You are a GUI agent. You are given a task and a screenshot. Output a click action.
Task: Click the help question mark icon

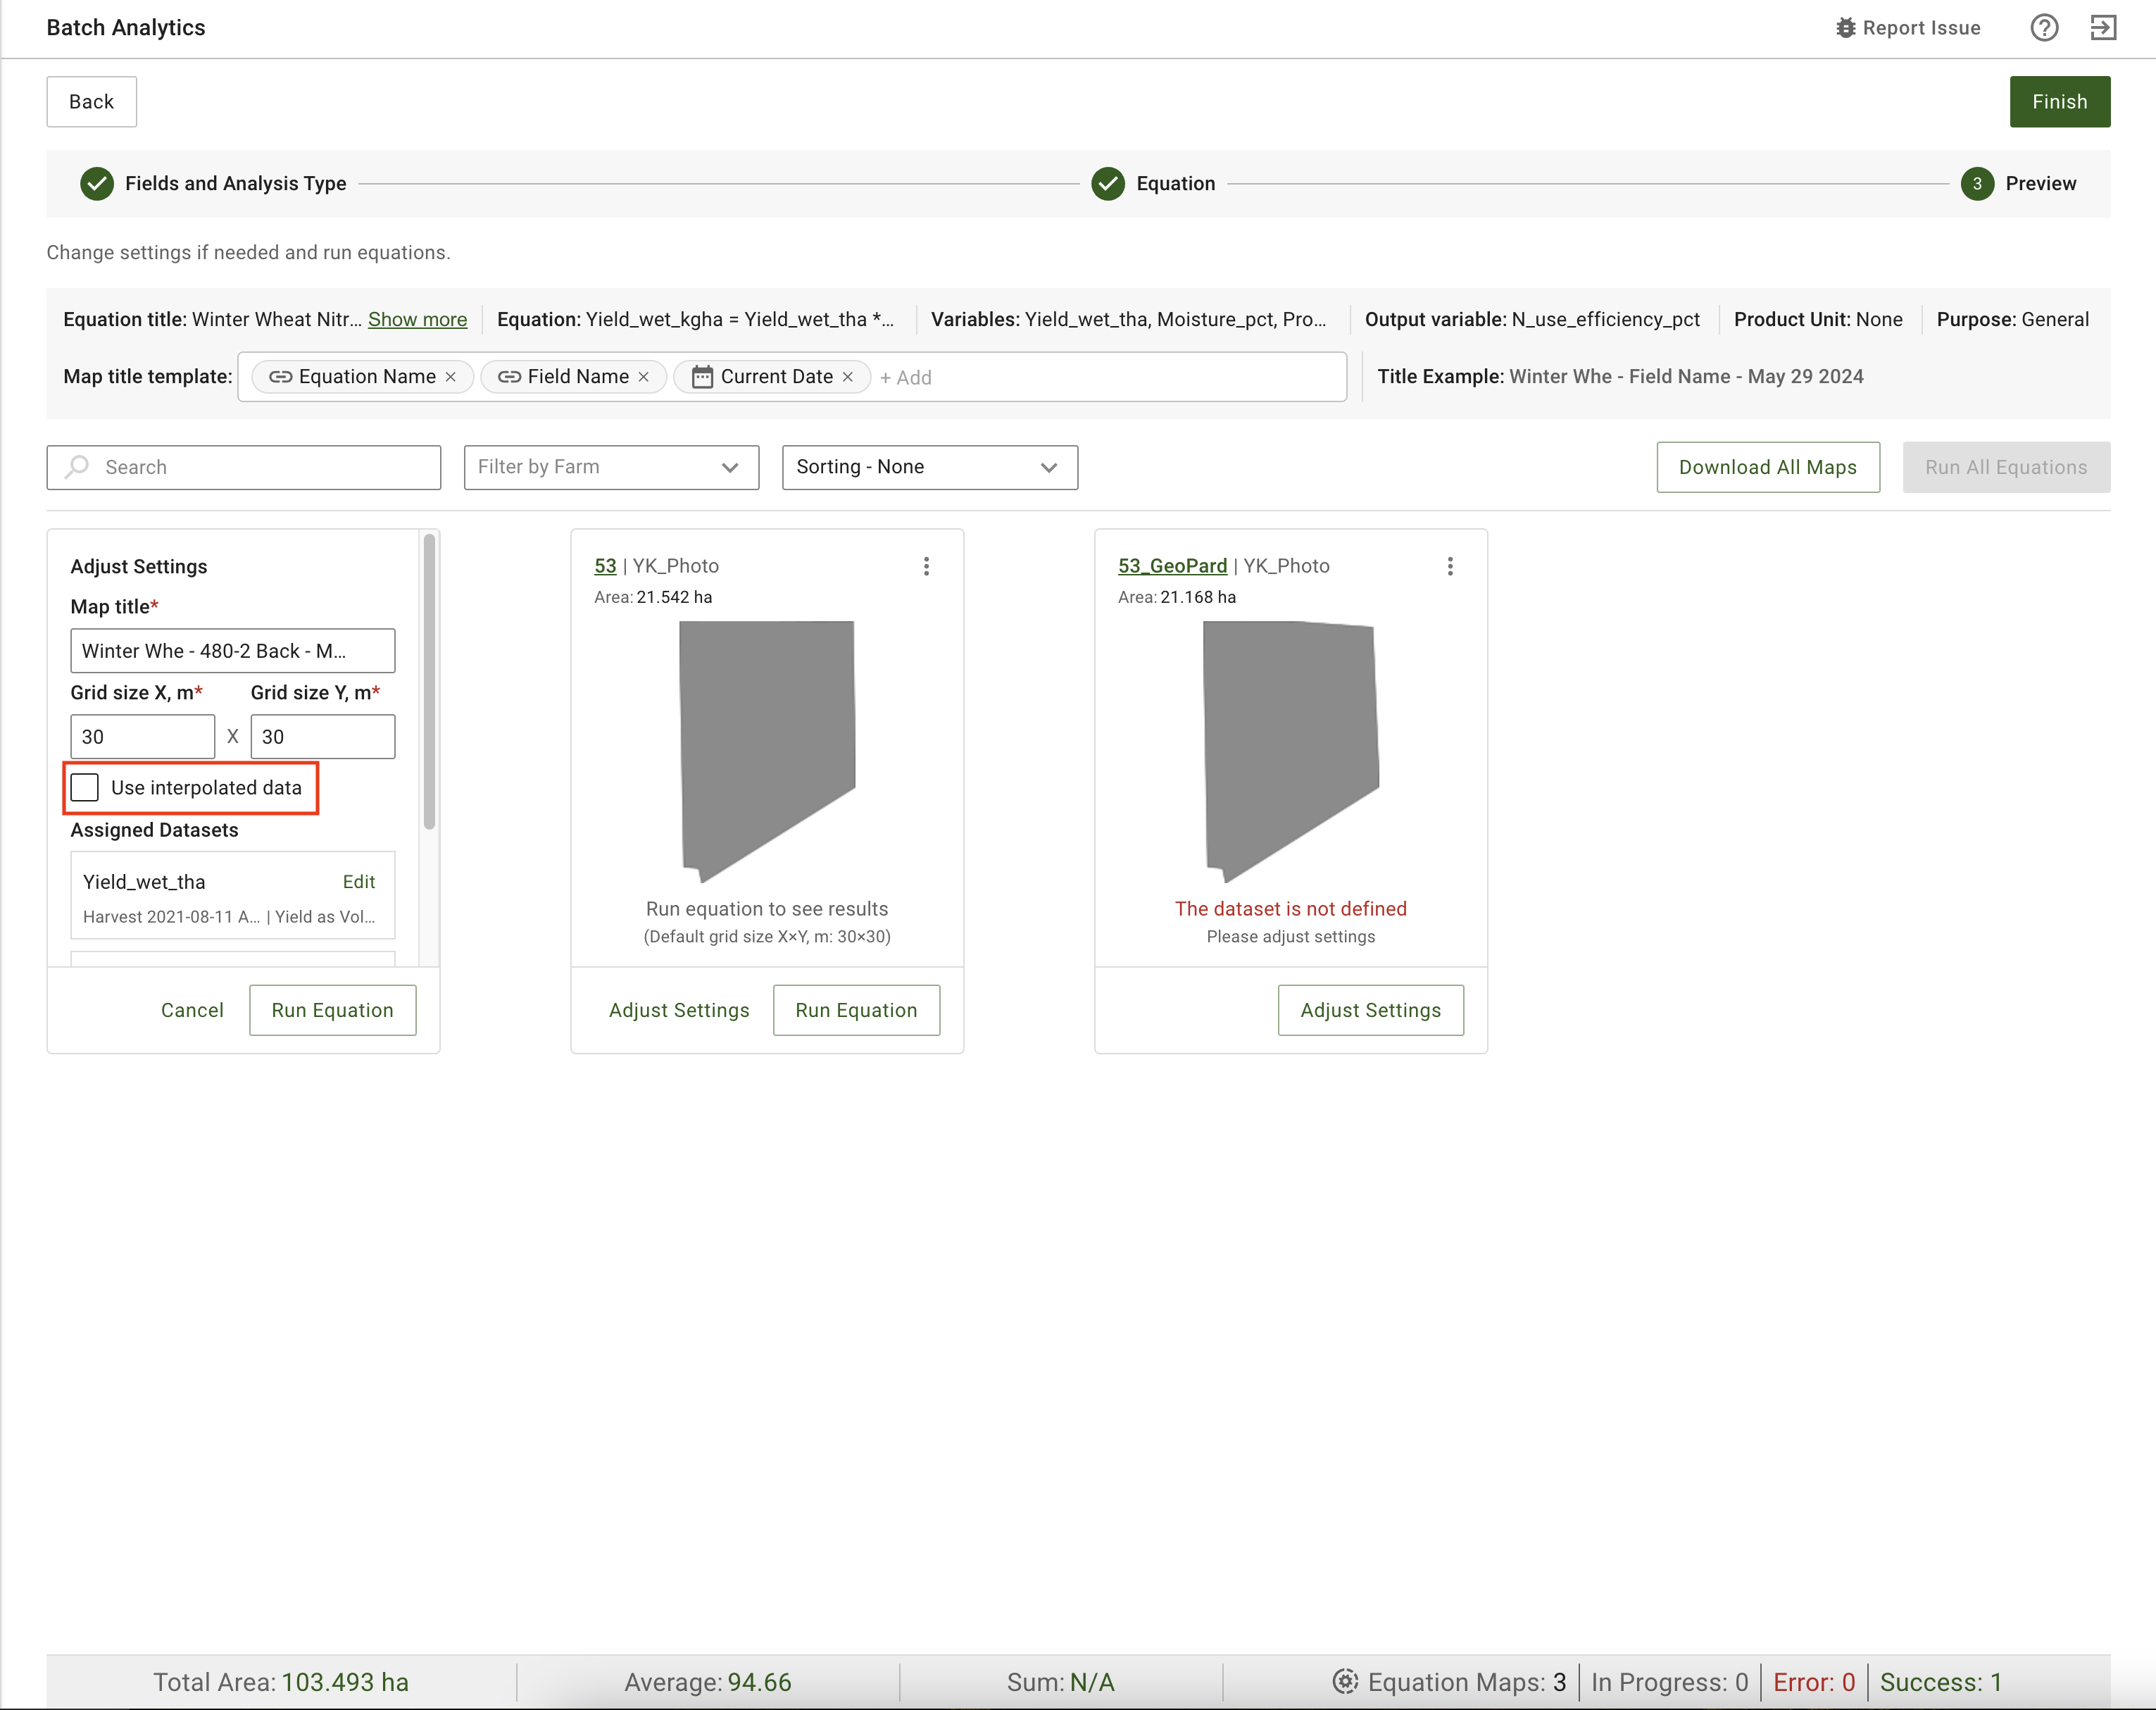tap(2044, 28)
